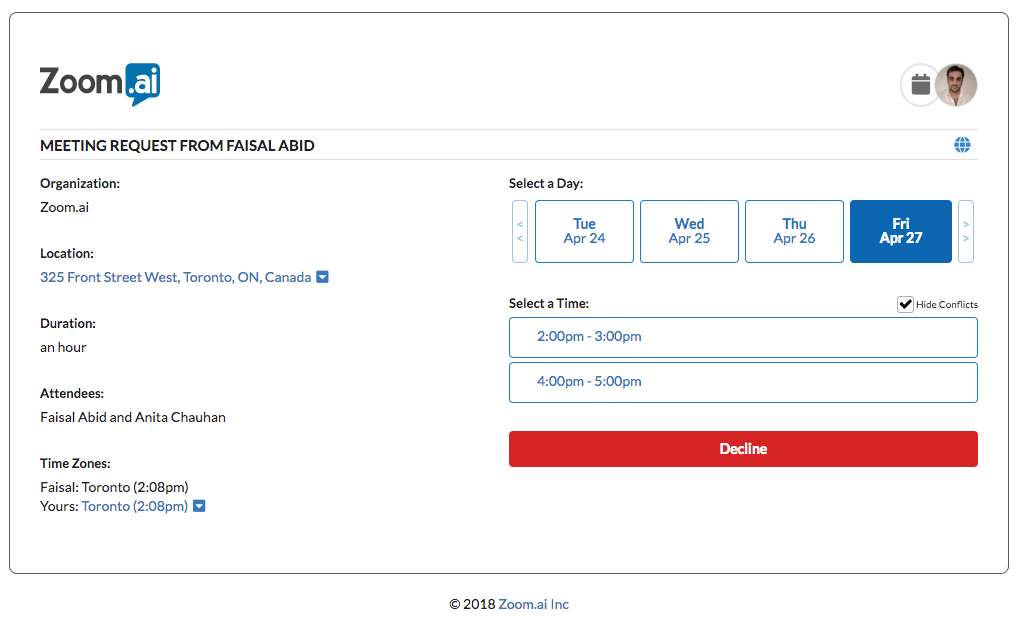Click the 'Faisal: Toronto (2:08pm)' text
This screenshot has width=1035, height=626.
(114, 487)
